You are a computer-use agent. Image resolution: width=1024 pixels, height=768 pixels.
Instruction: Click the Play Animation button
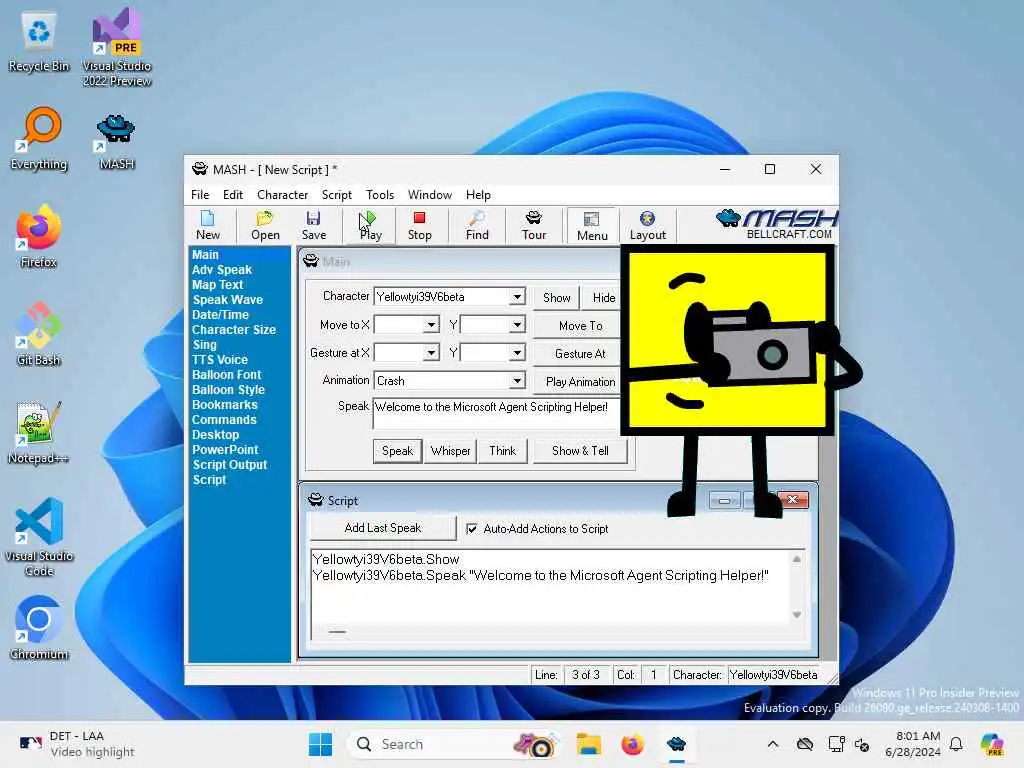(578, 381)
